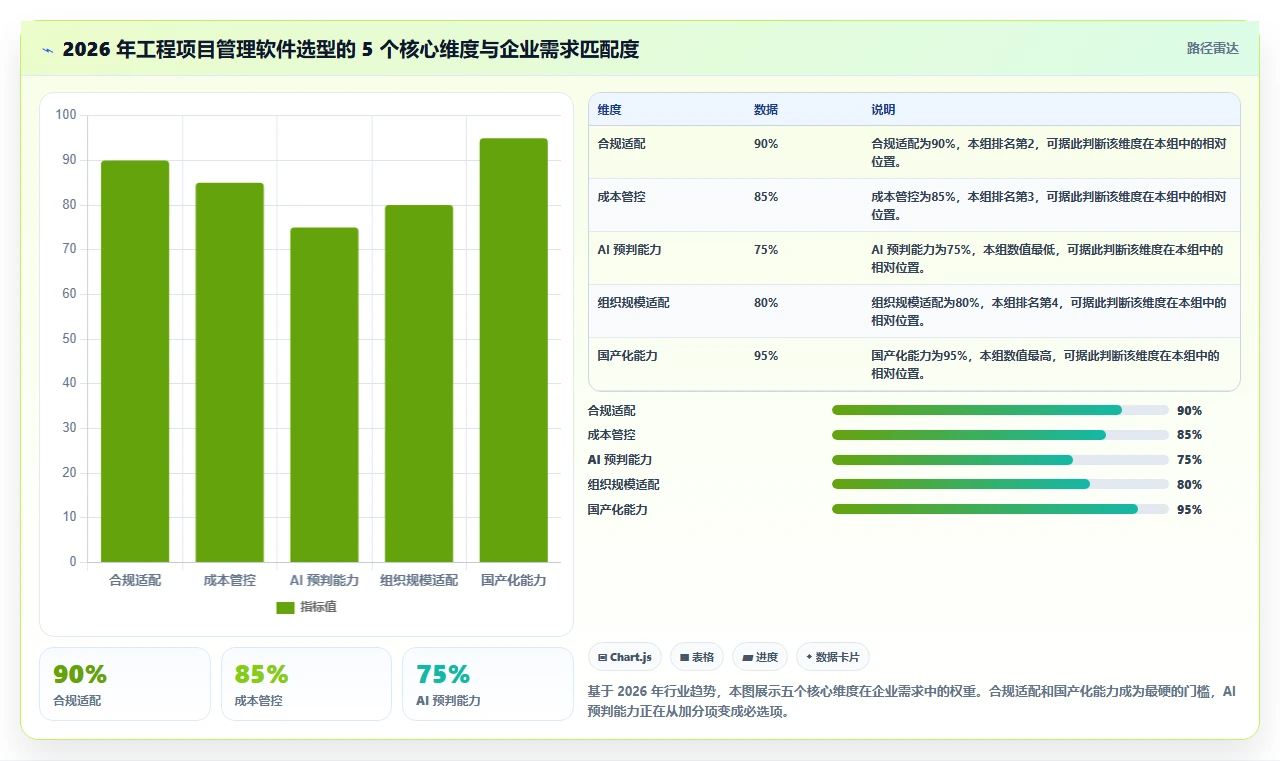Click the 维度 column header
Viewport: 1280px width, 761px height.
point(609,109)
